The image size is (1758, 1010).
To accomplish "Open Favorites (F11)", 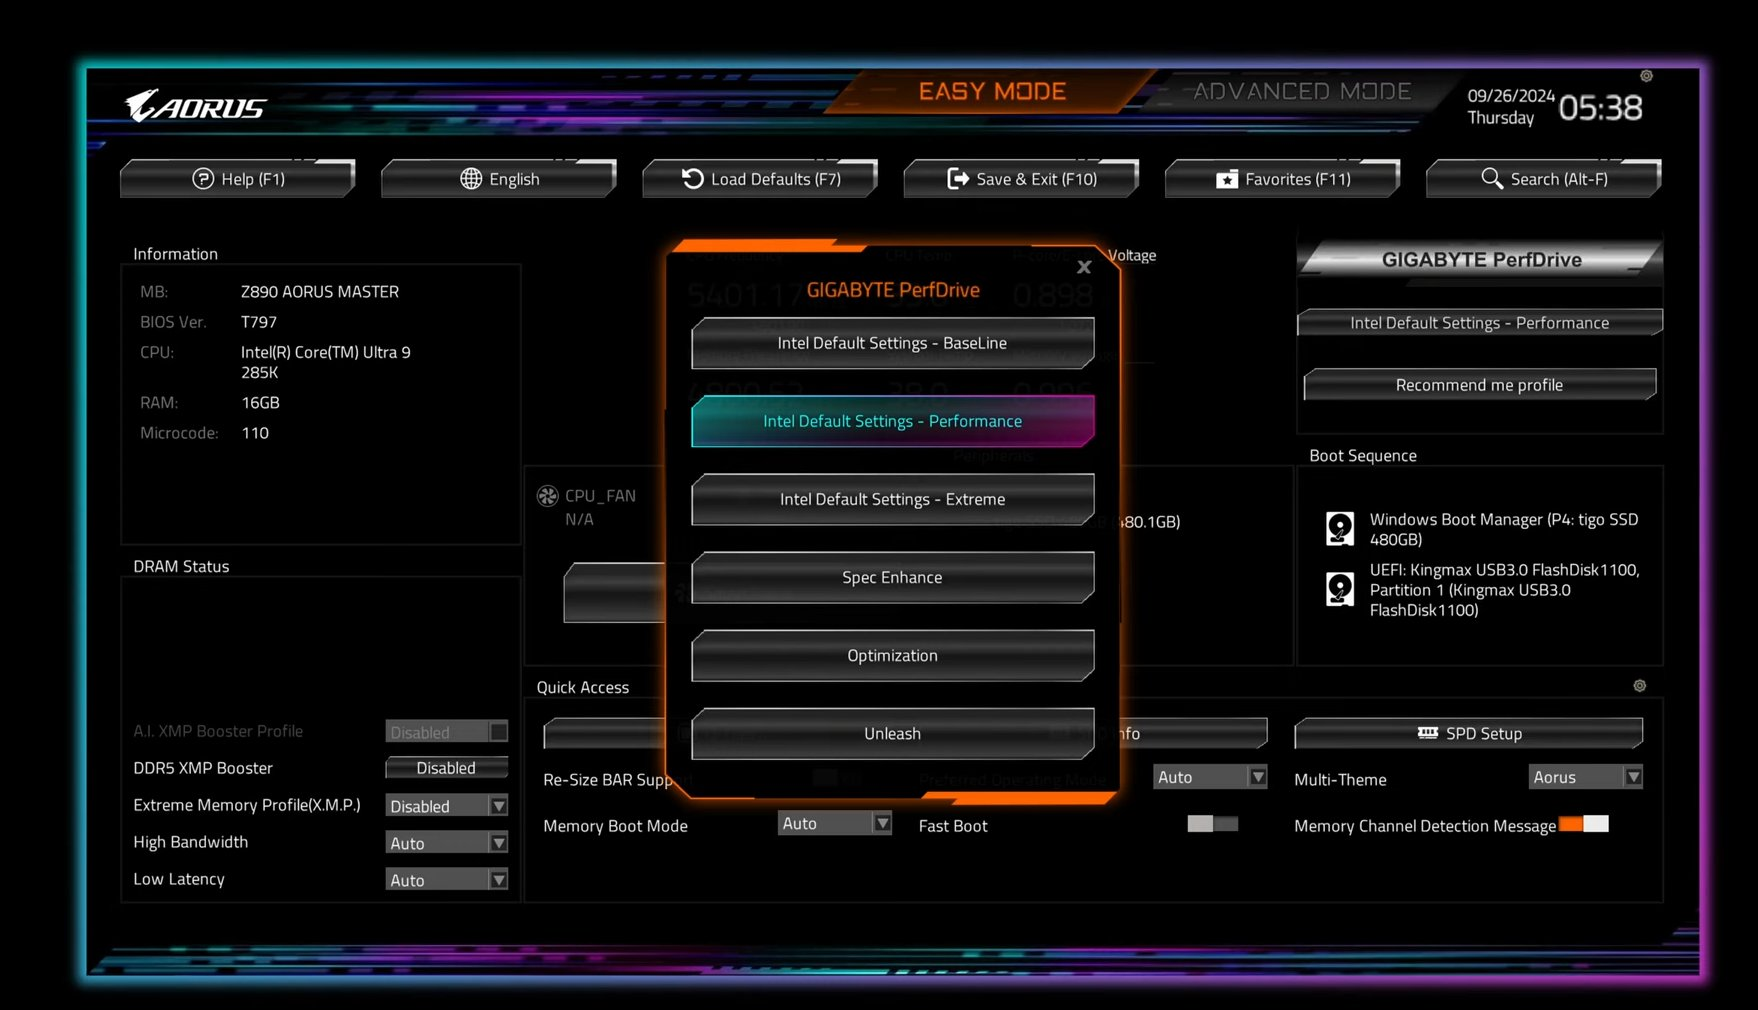I will [x=1282, y=179].
